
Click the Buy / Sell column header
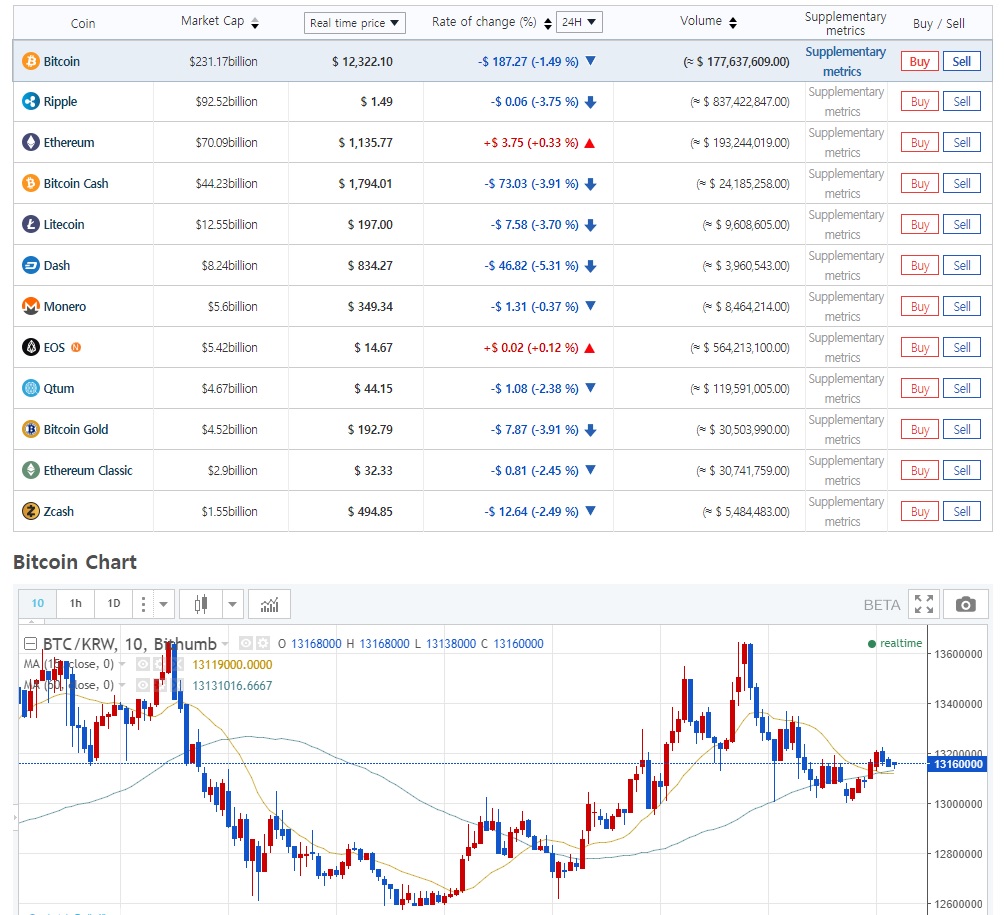coord(938,24)
